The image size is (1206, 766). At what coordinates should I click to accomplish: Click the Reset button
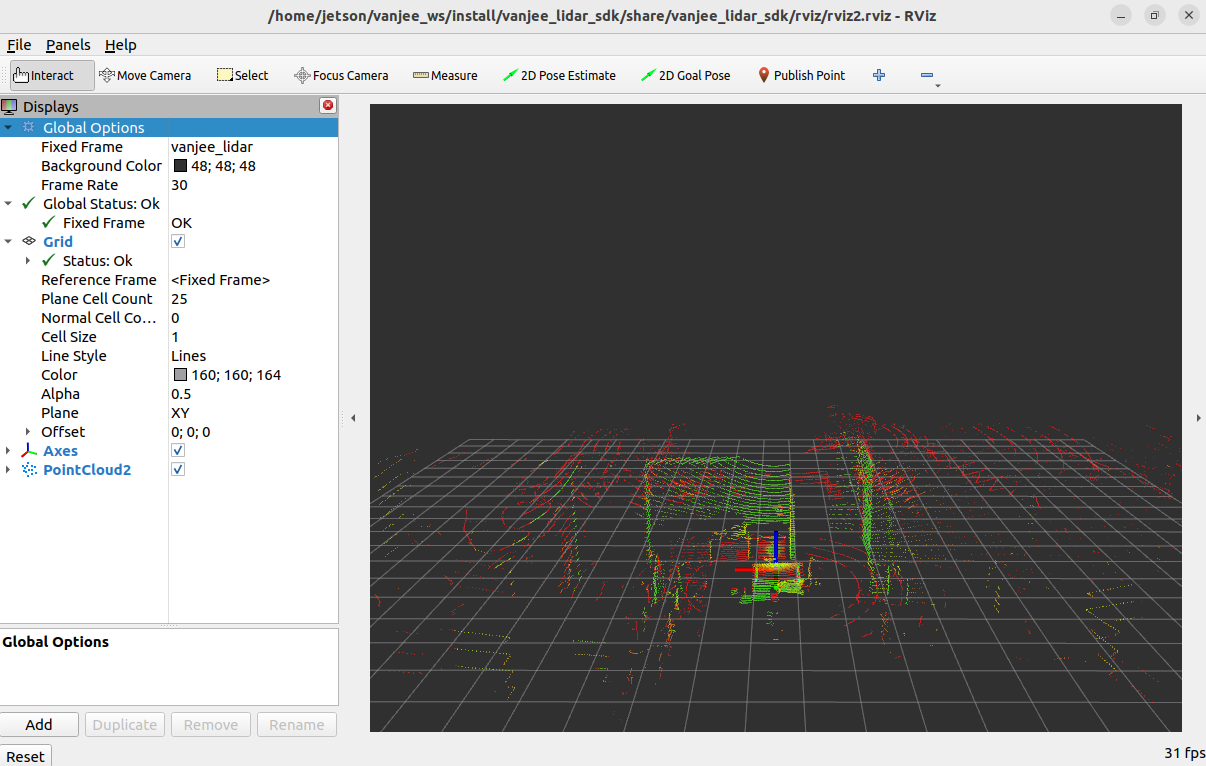25,756
